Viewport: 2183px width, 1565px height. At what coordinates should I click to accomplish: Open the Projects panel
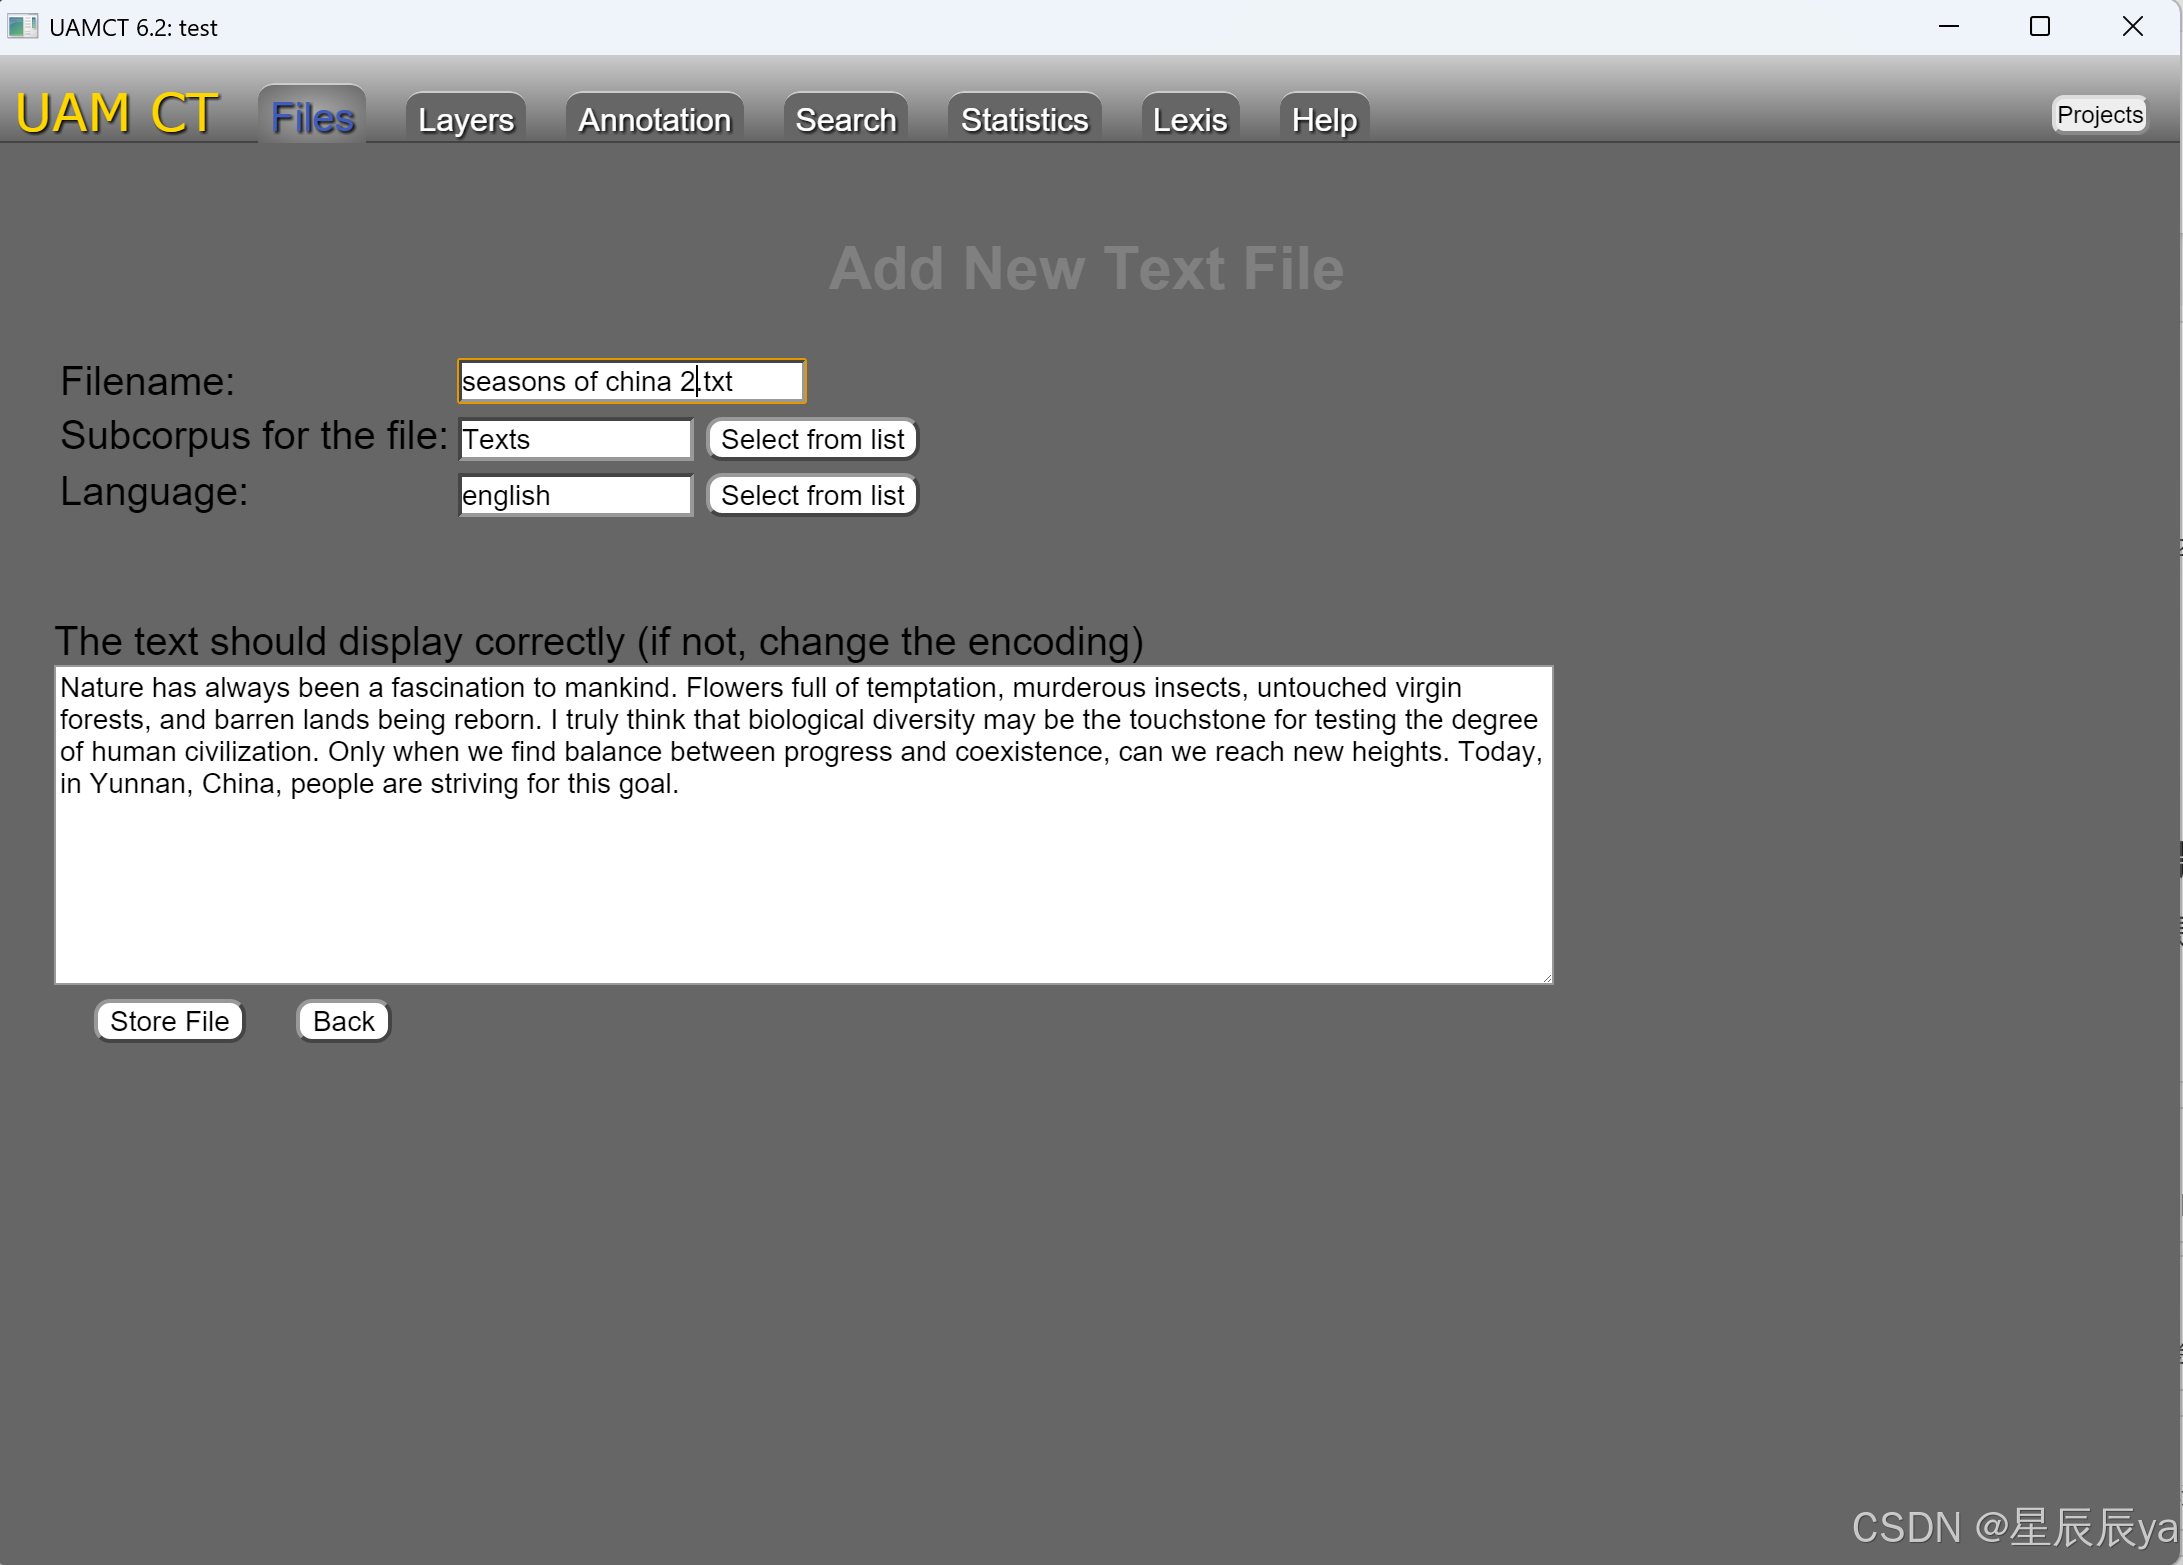(x=2098, y=113)
